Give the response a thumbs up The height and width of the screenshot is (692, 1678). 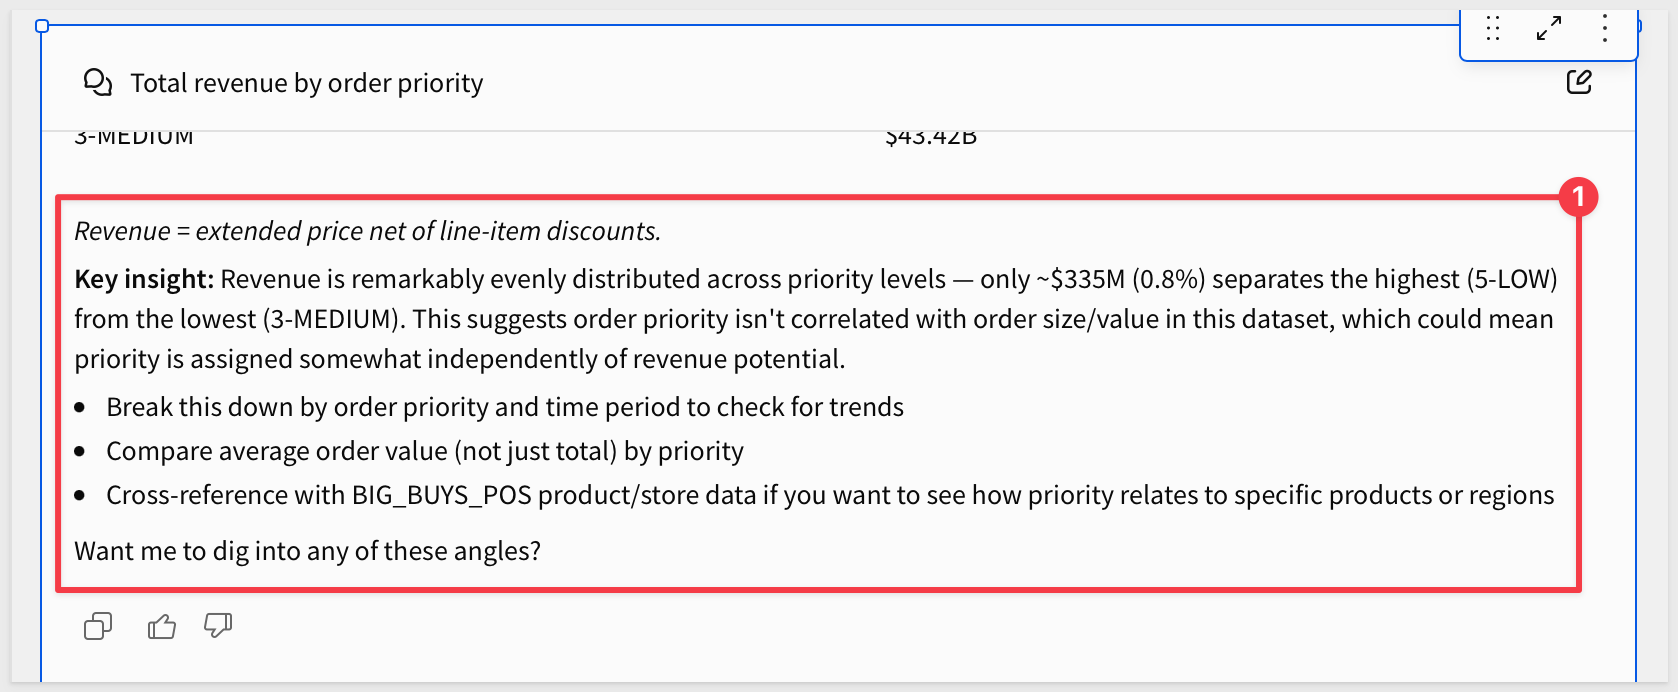point(161,626)
